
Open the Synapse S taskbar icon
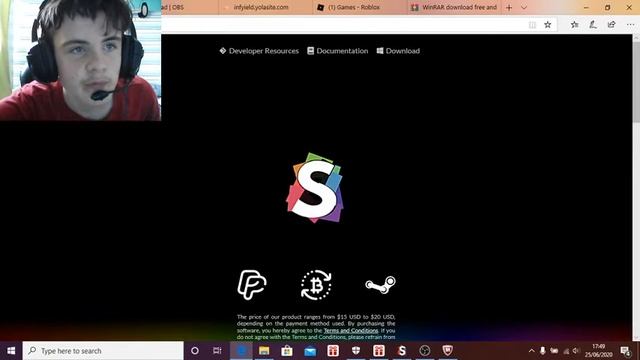[x=402, y=351]
